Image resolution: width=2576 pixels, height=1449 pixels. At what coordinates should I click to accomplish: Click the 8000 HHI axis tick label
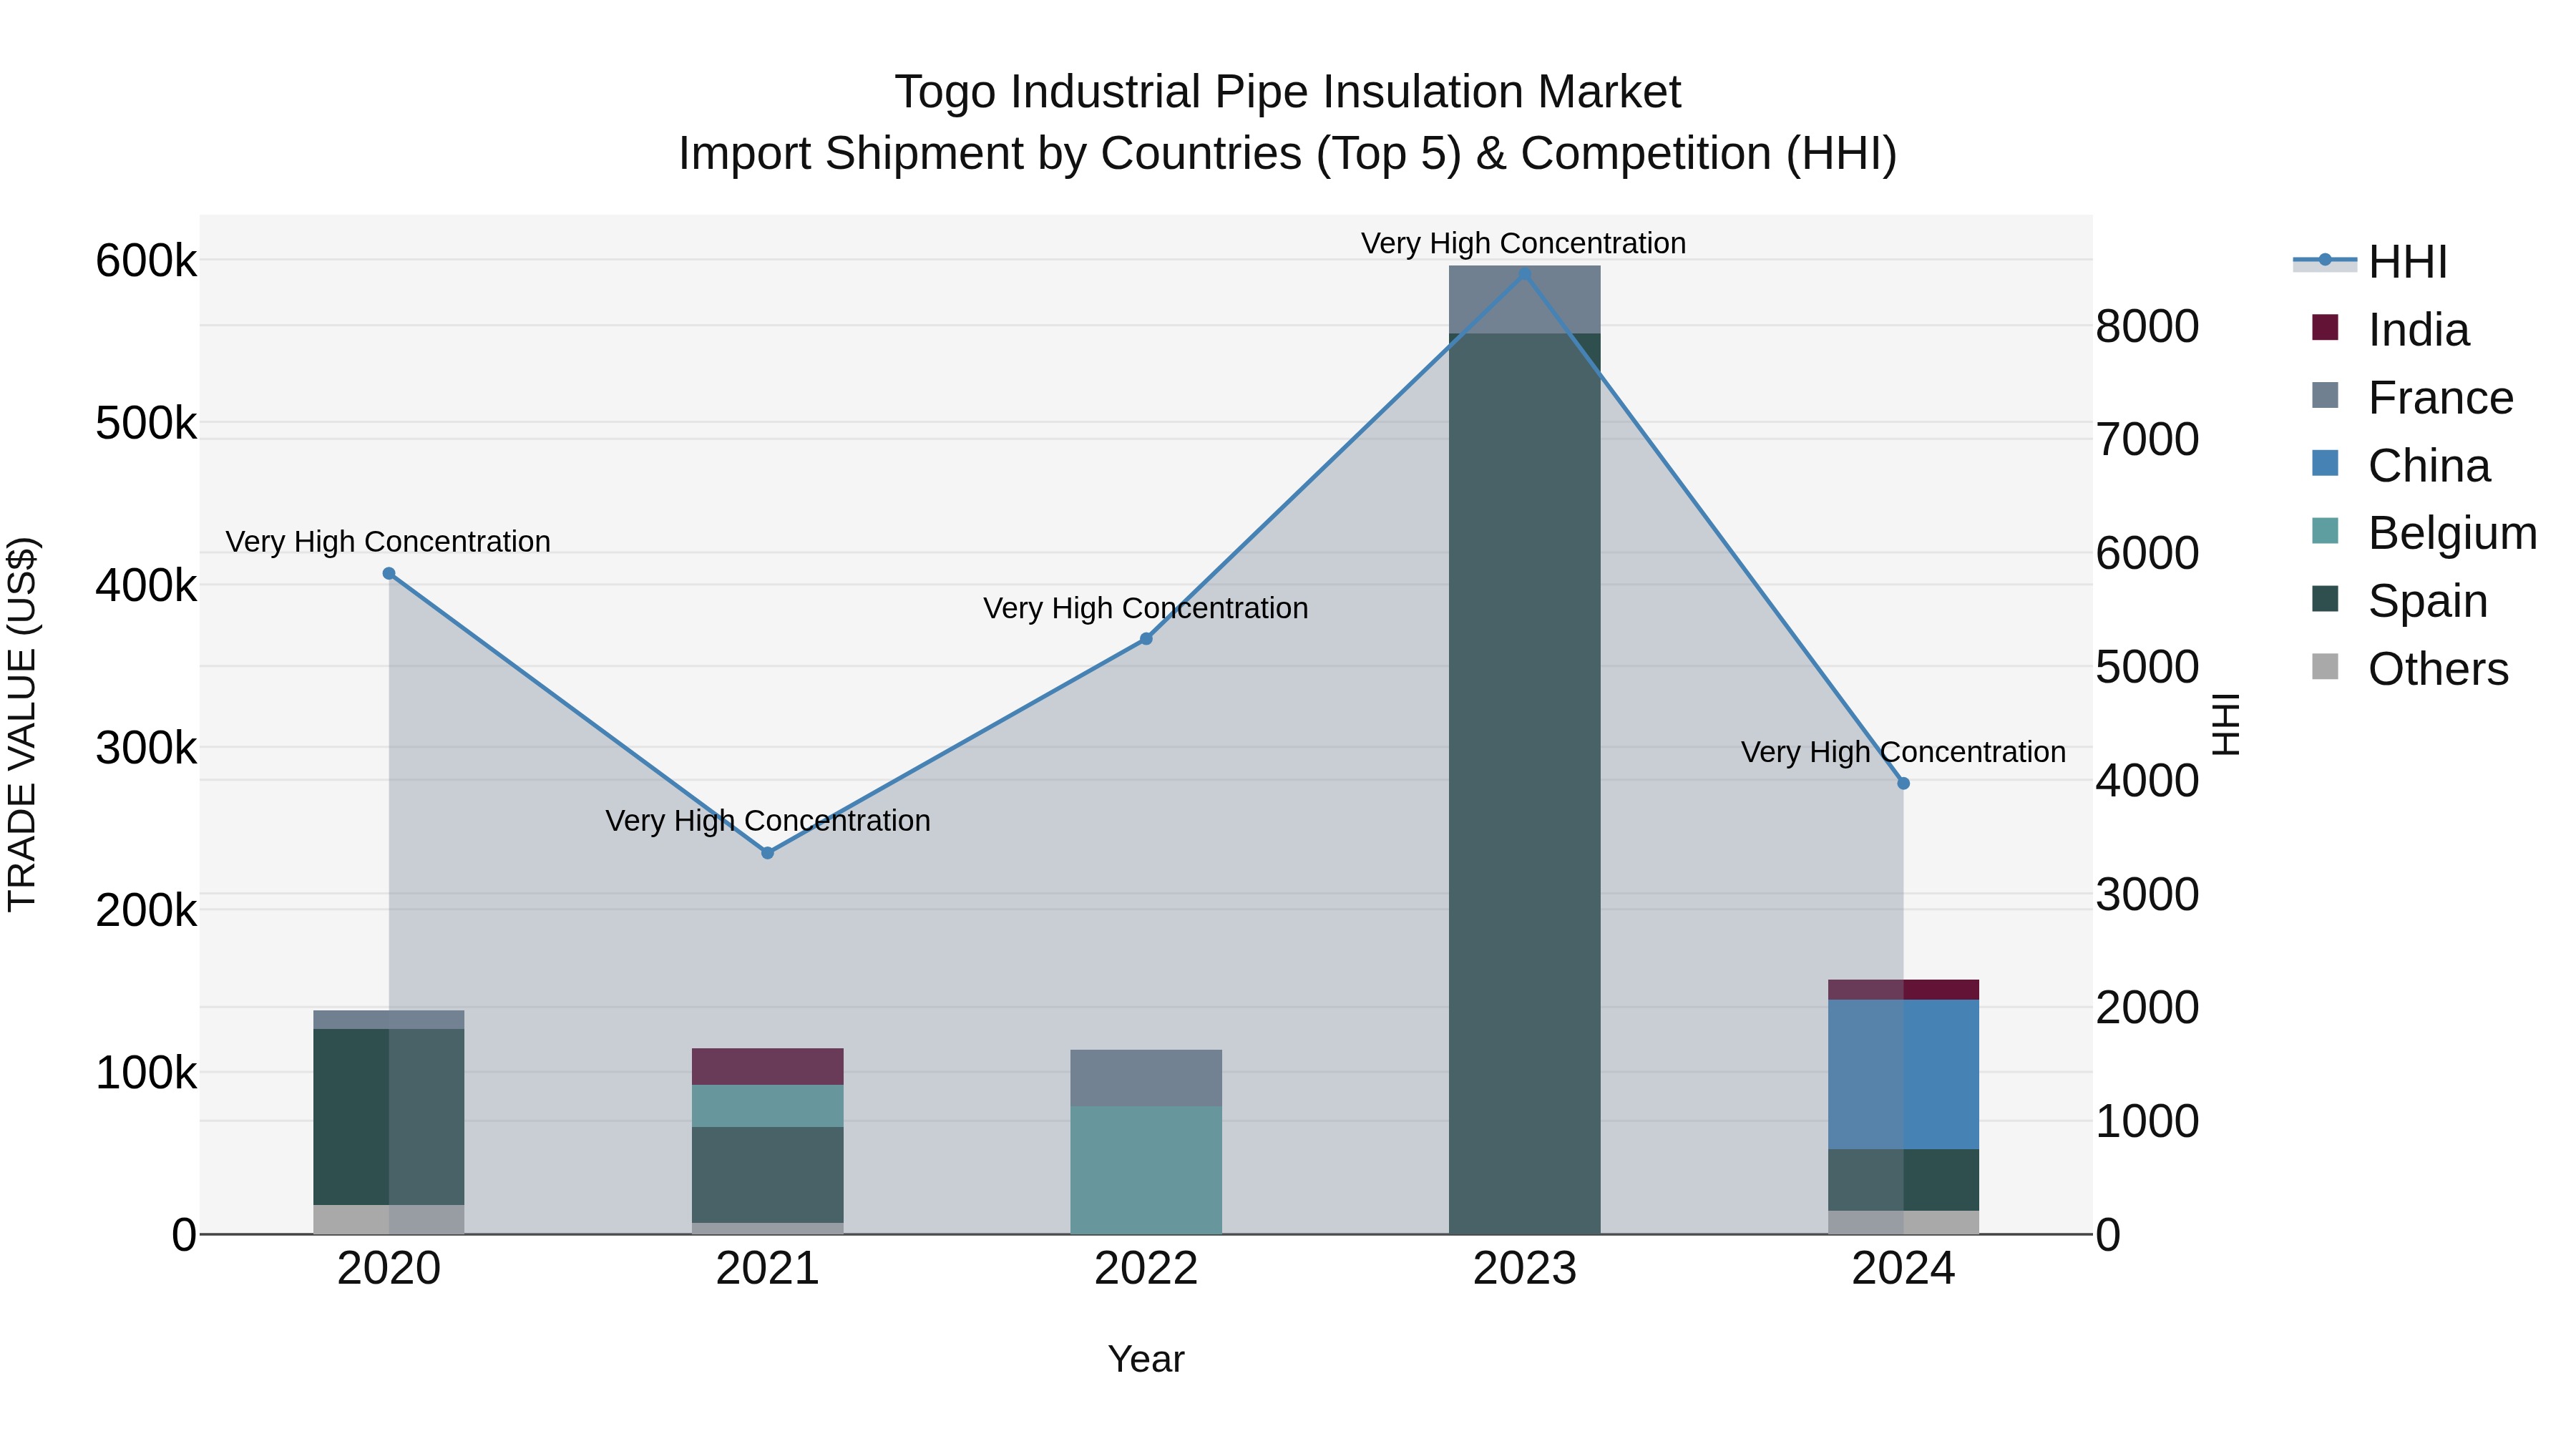click(2147, 326)
